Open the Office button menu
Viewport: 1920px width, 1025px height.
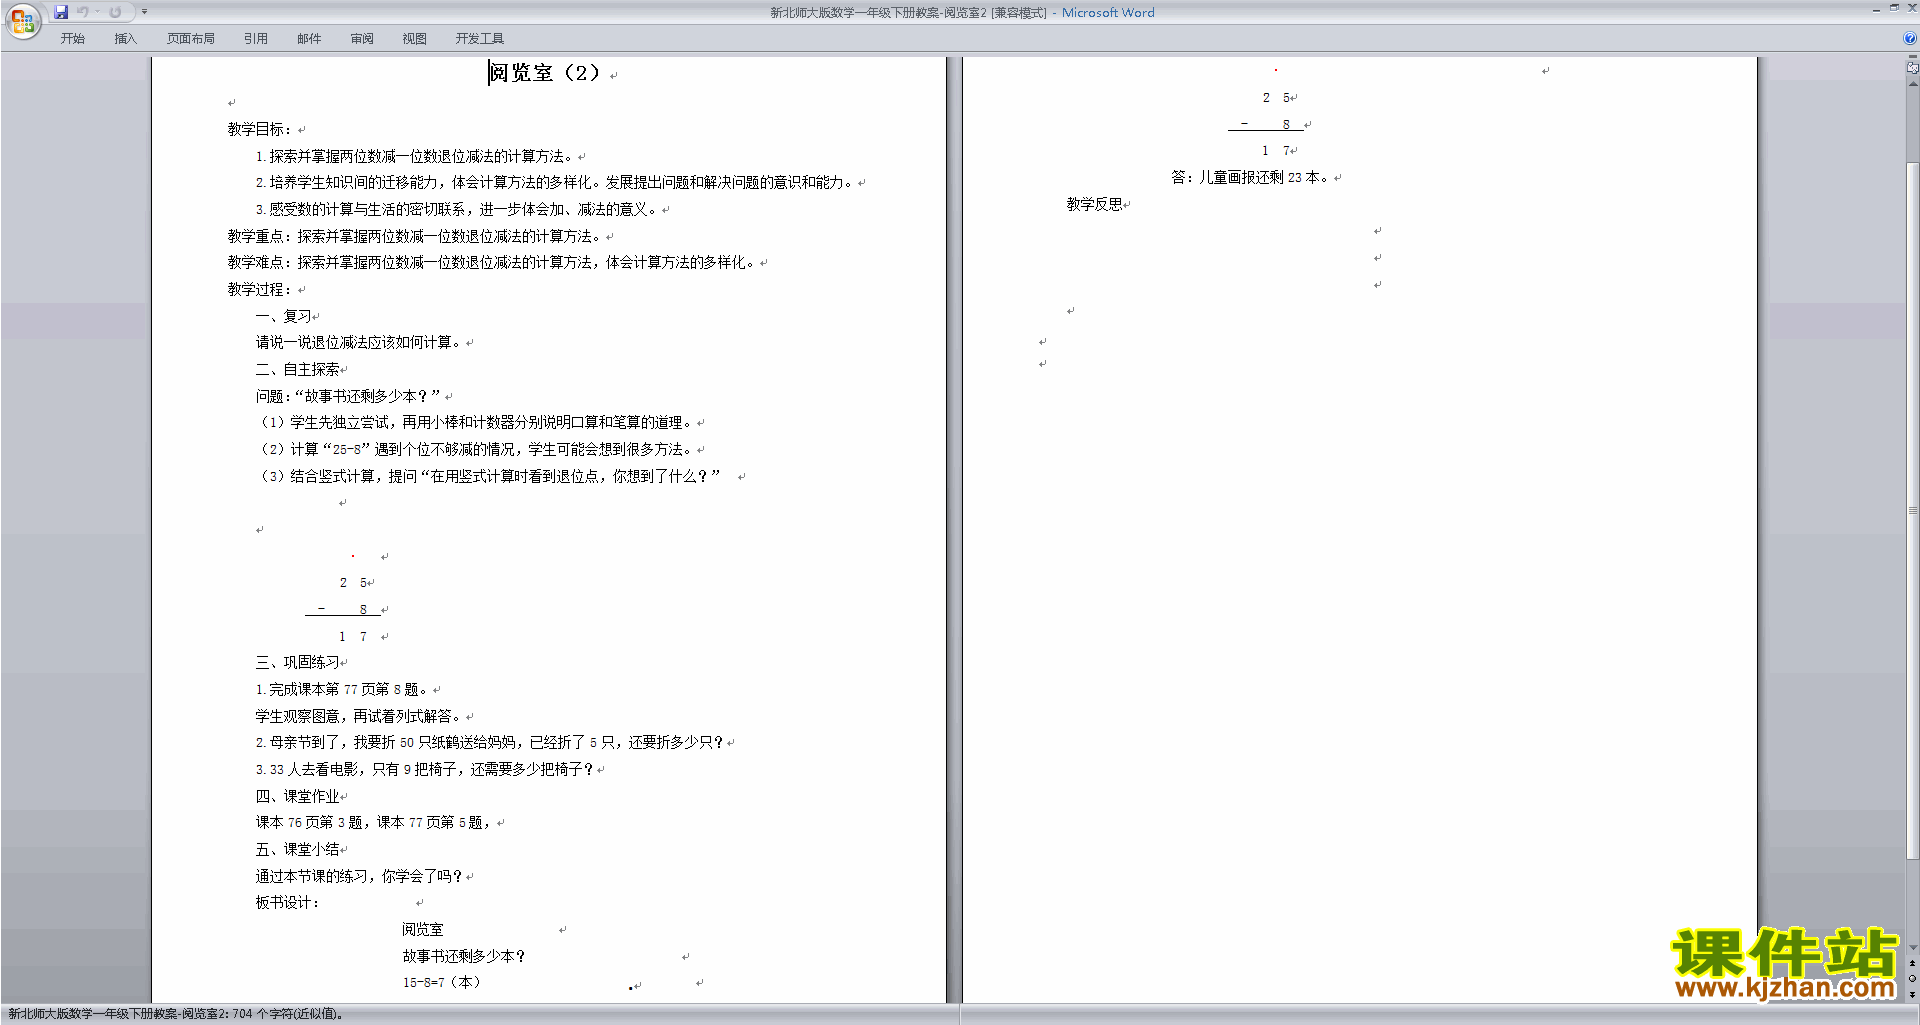pyautogui.click(x=22, y=20)
